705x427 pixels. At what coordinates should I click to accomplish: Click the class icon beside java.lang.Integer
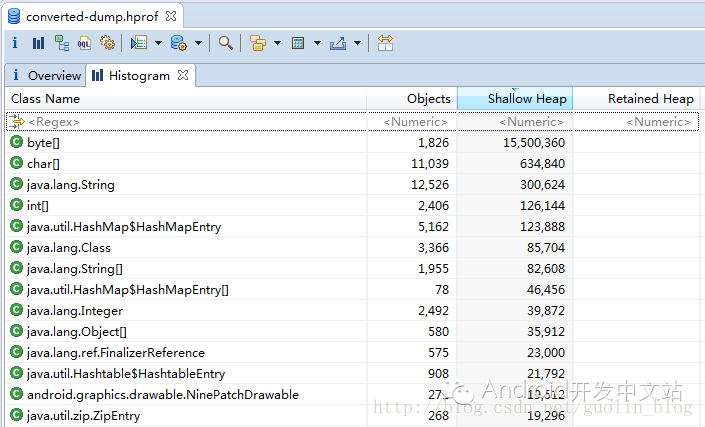tap(17, 310)
